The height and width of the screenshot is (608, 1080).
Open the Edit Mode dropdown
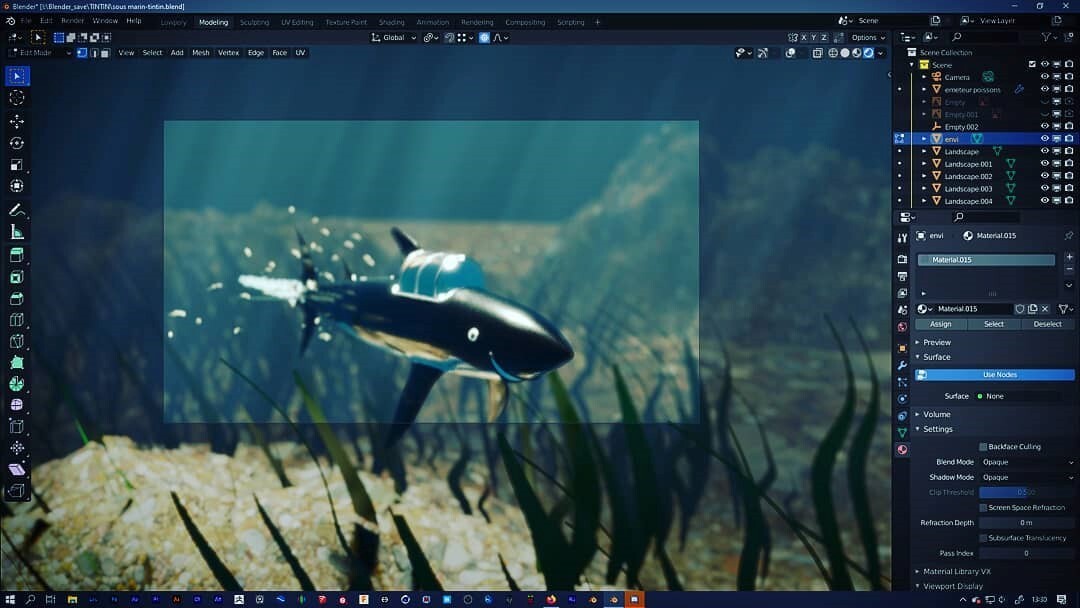pyautogui.click(x=39, y=53)
